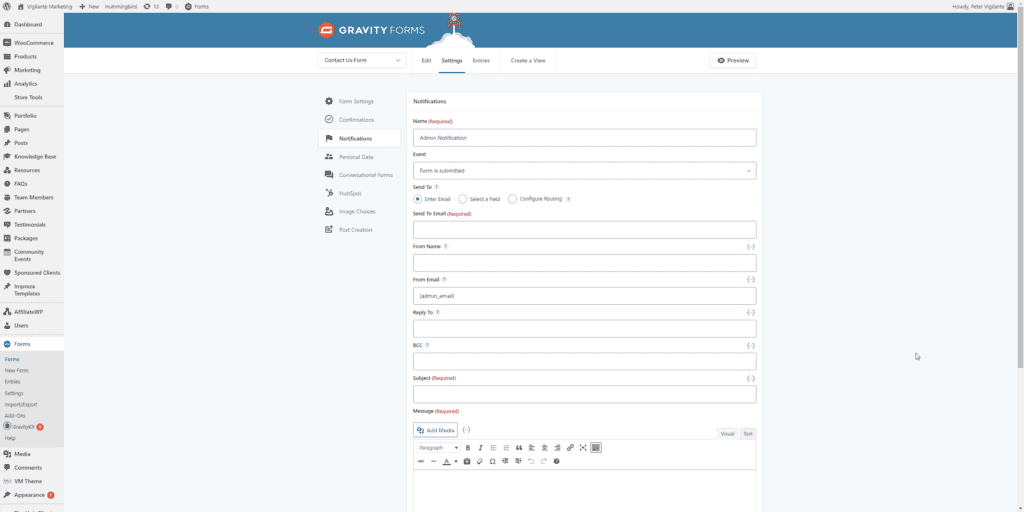Switch editor to the Text tab
1024x512 pixels.
coord(748,433)
